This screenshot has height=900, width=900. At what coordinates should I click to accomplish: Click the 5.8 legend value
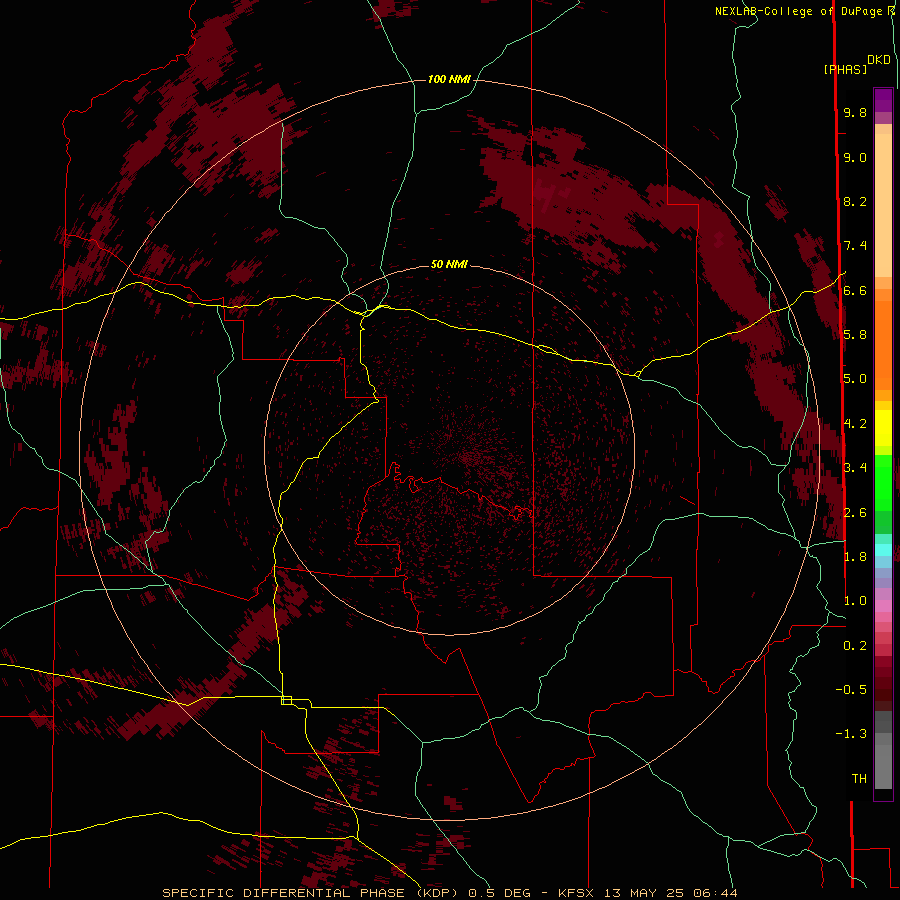(855, 335)
